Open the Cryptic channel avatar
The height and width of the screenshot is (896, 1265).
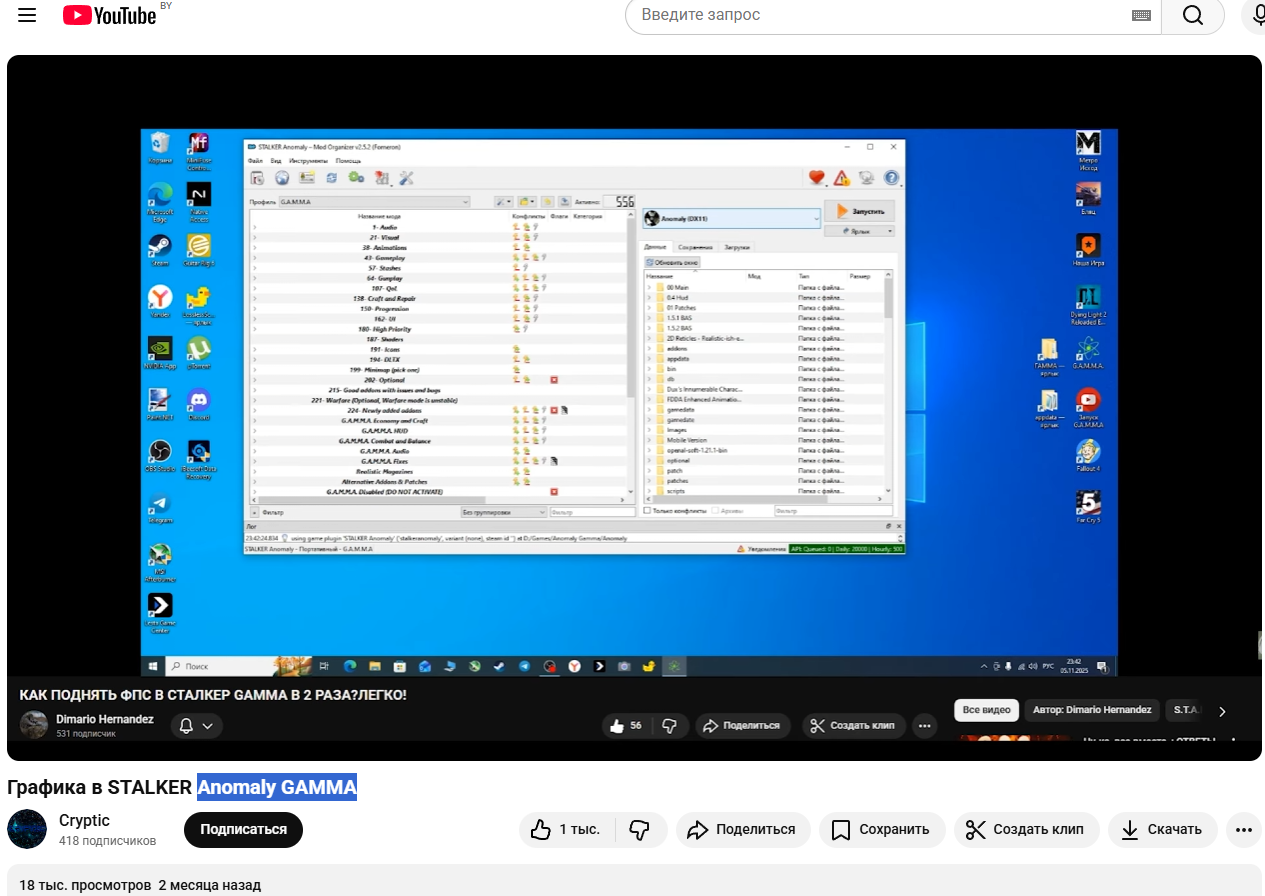point(27,829)
